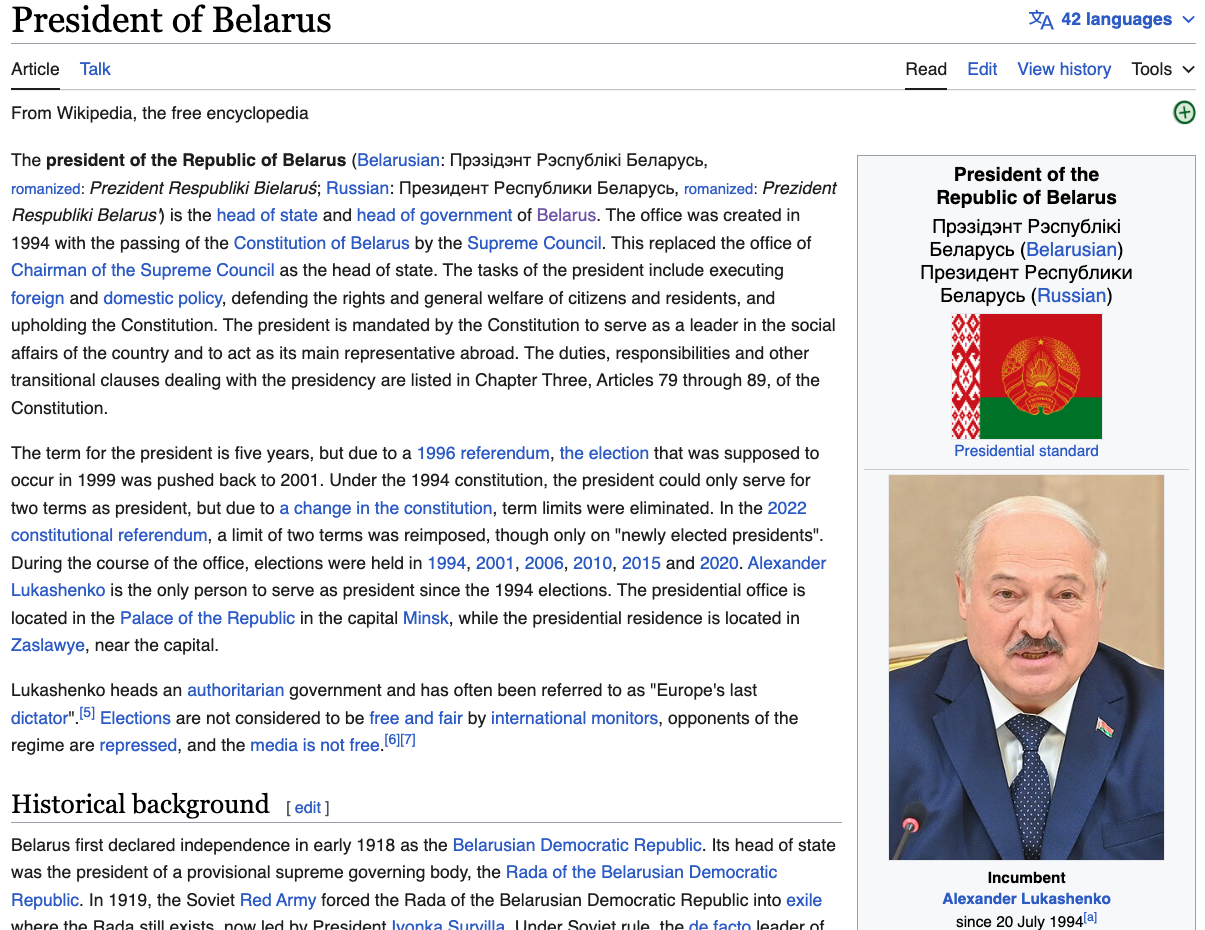Open the head of state link
Screen dimensions: 1205x930
[x=267, y=215]
